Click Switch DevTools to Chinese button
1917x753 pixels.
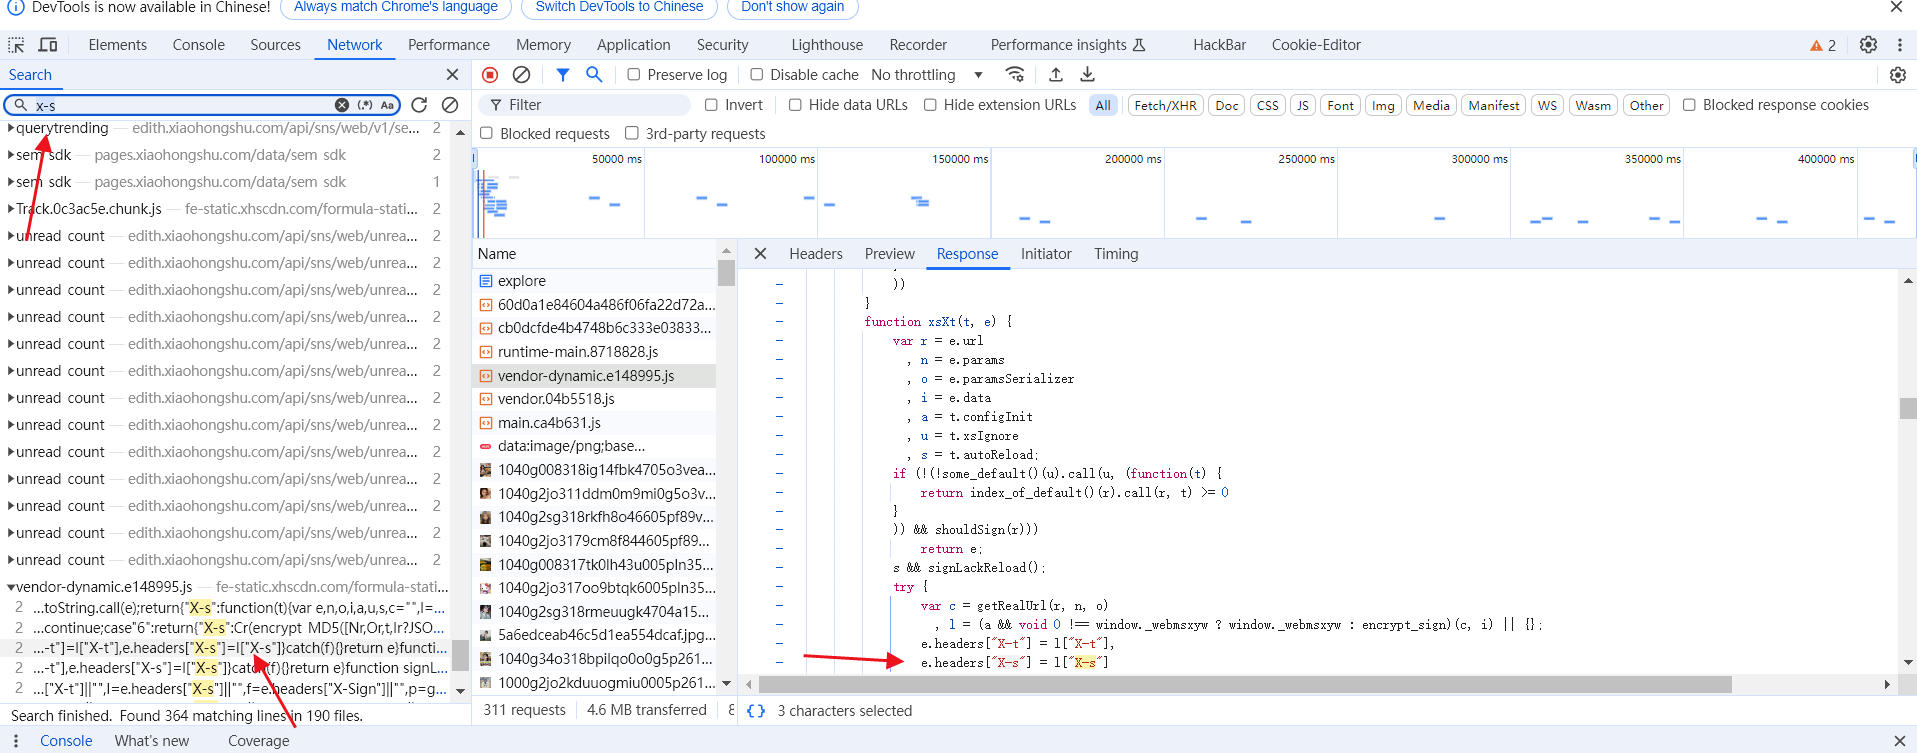coord(619,7)
